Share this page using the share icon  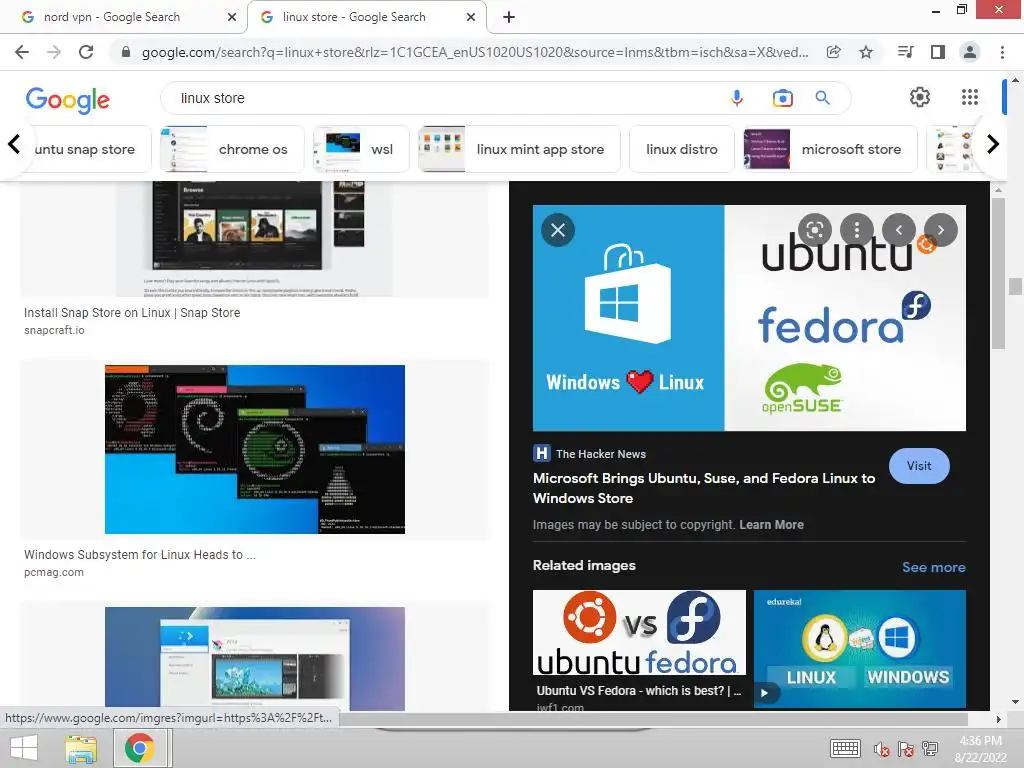click(833, 52)
